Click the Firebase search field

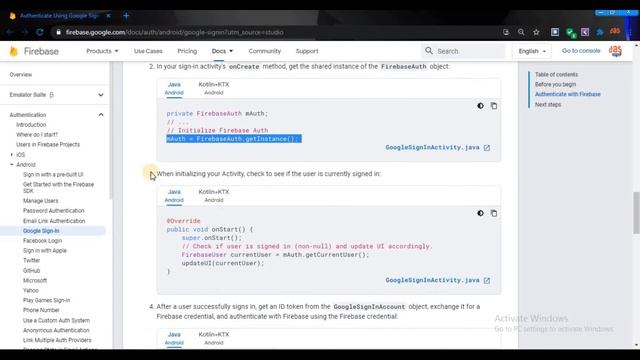463,51
